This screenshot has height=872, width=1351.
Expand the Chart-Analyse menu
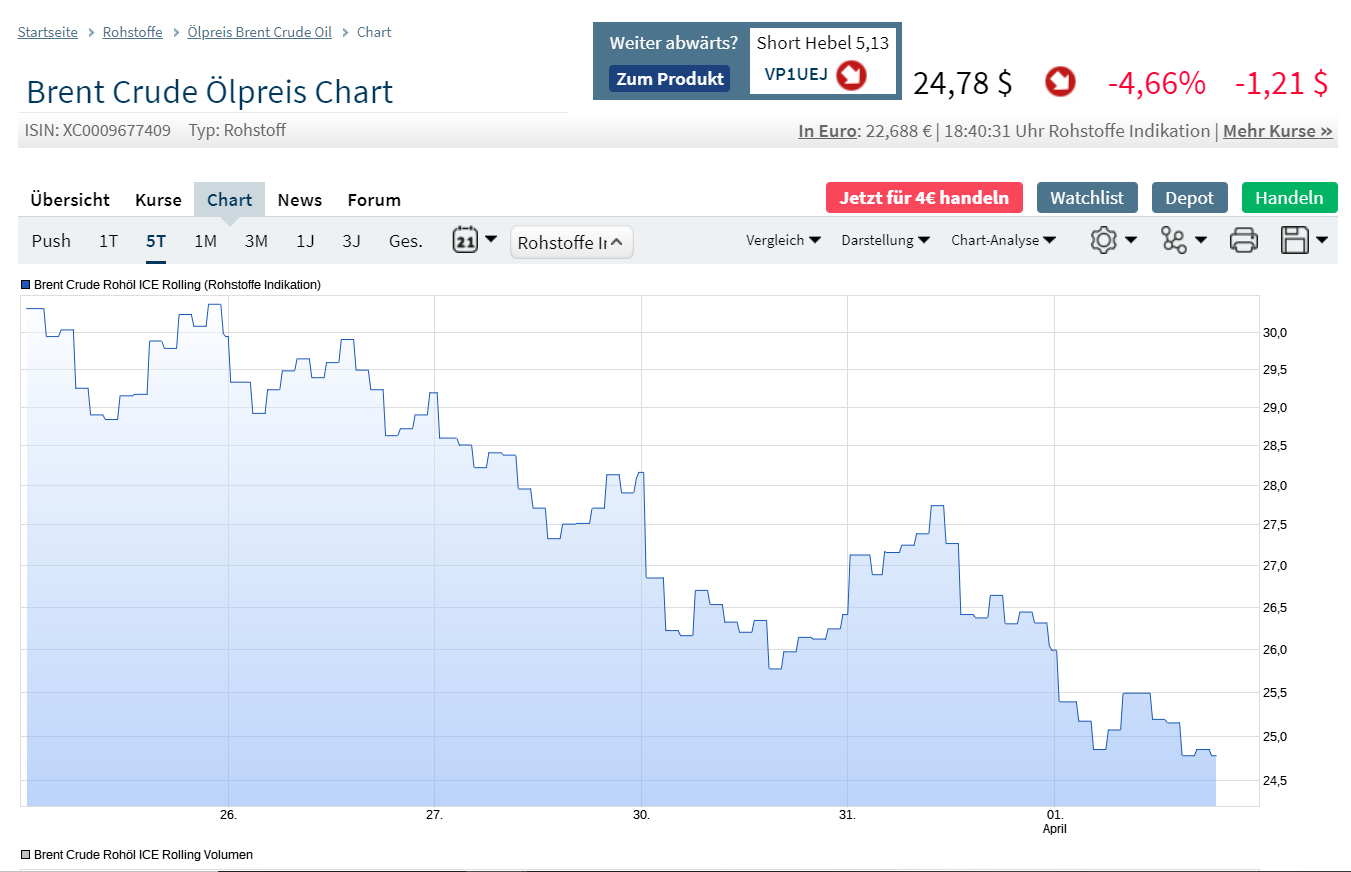(x=1003, y=240)
